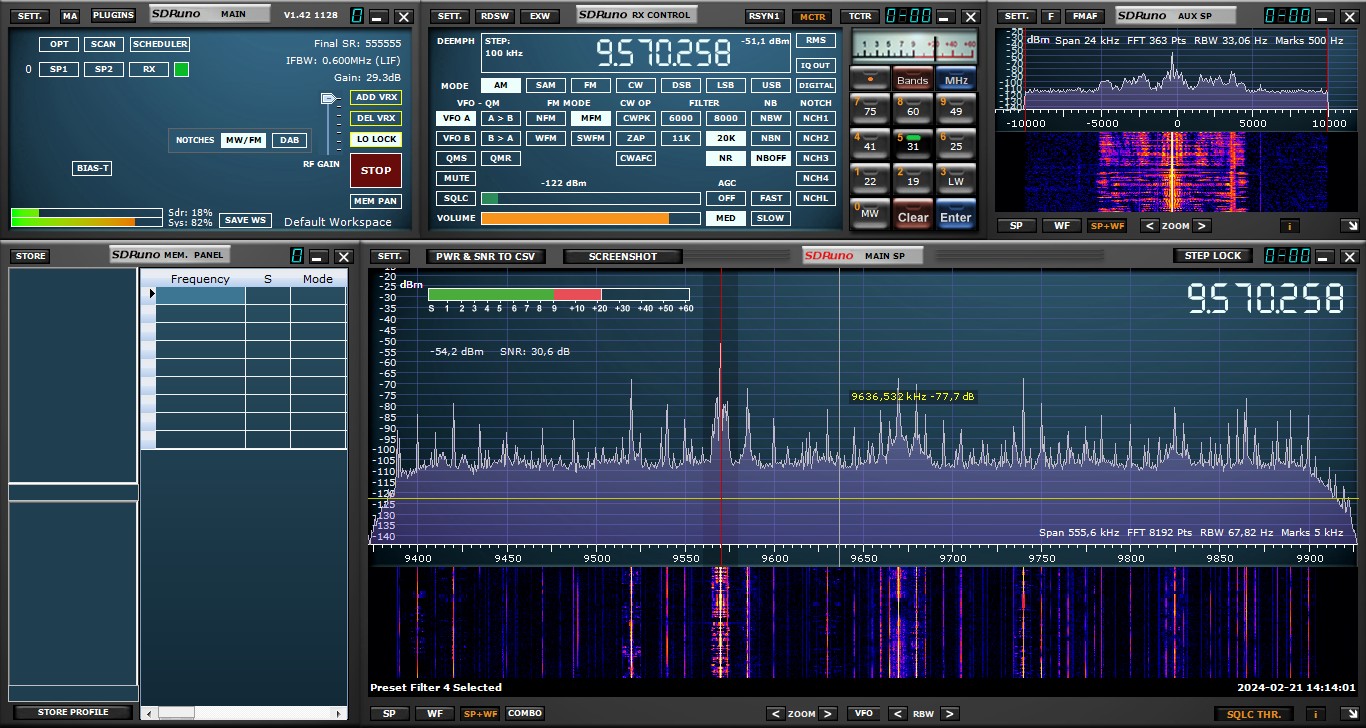Toggle the LO LOCK button
Viewport: 1366px width, 728px height.
(376, 139)
